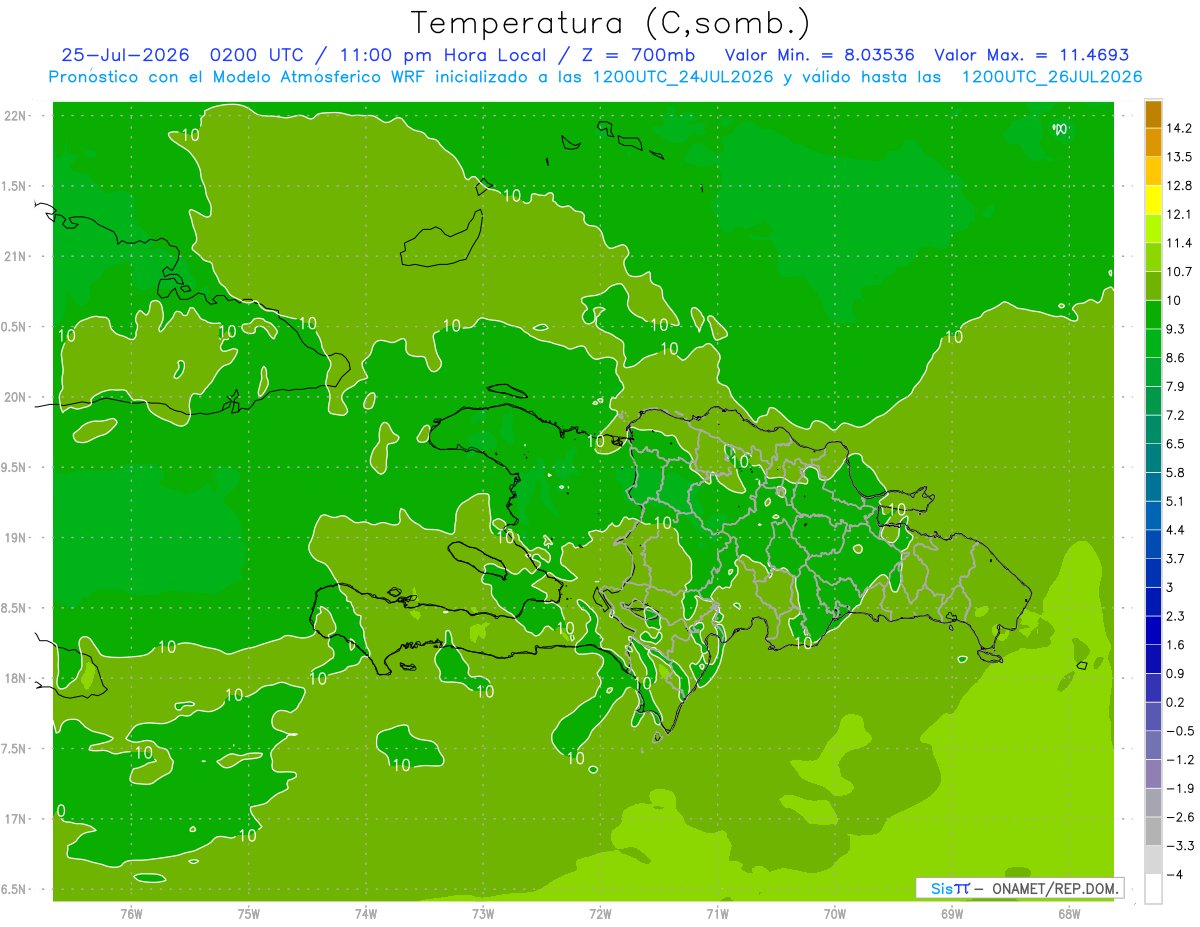
Task: Pick the yellow swatch between 12.1 and 12.8
Action: pos(1153,200)
